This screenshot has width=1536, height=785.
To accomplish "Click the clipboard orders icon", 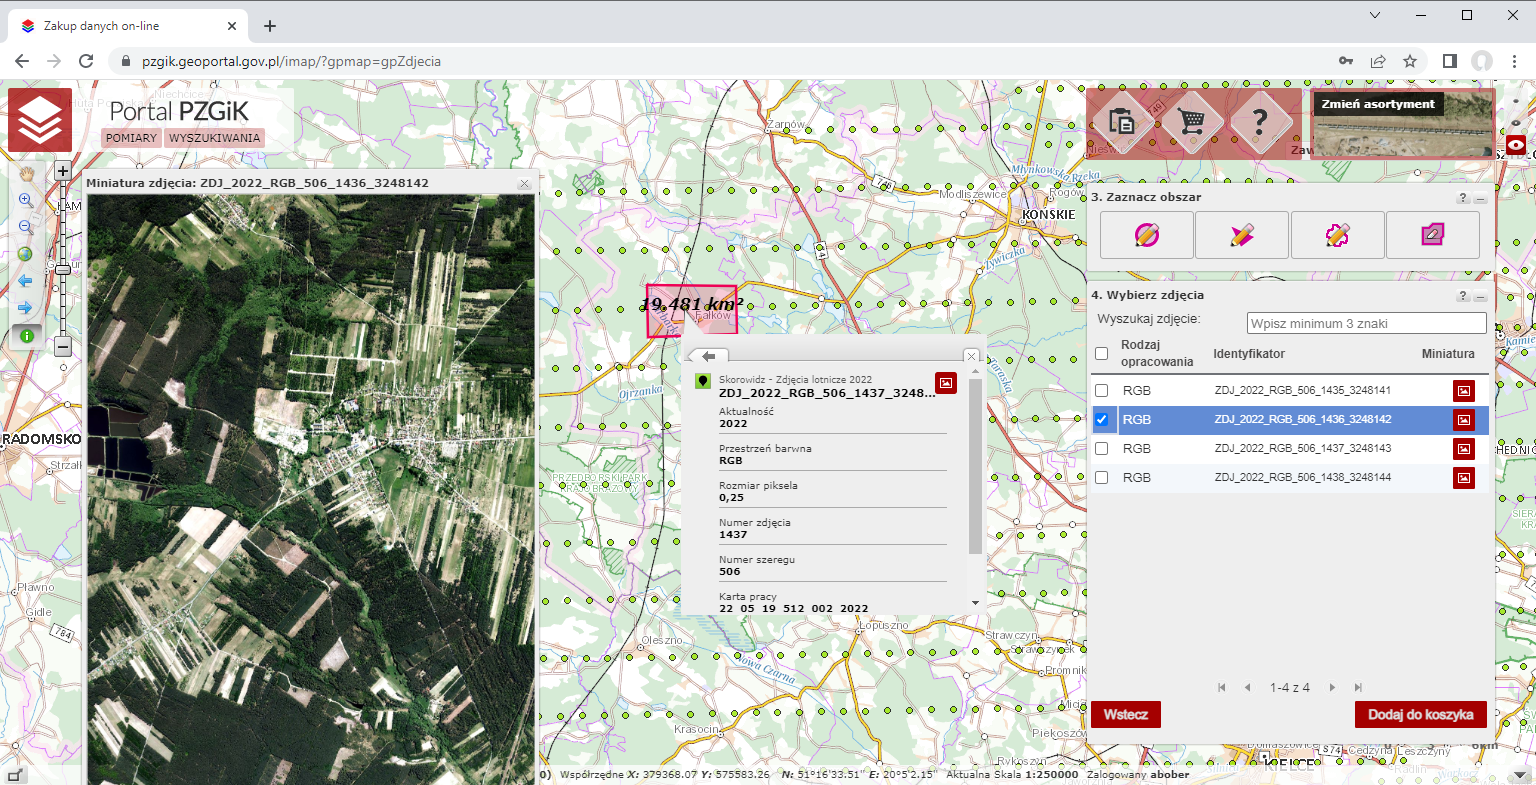I will point(1122,123).
